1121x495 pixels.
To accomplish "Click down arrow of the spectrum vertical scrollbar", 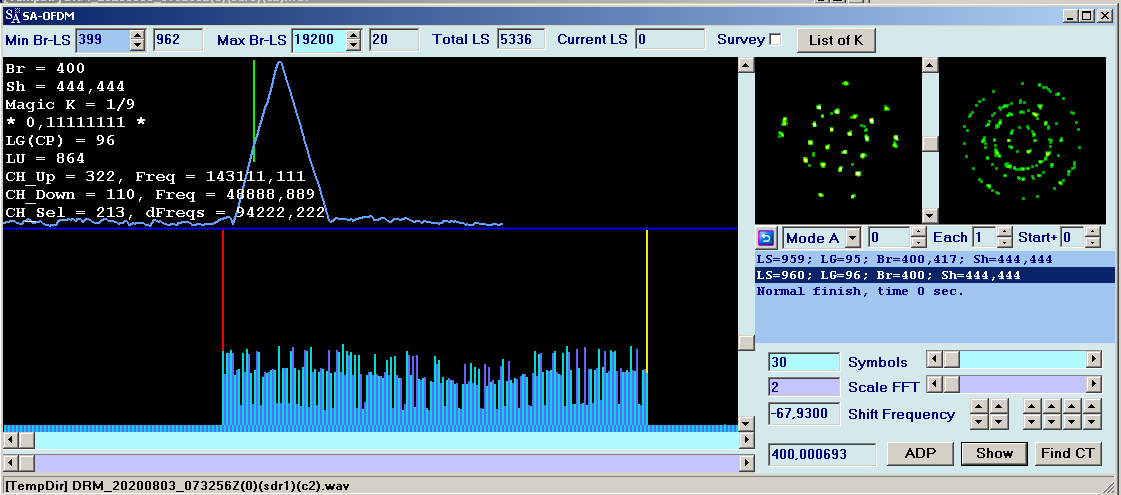I will pyautogui.click(x=746, y=423).
